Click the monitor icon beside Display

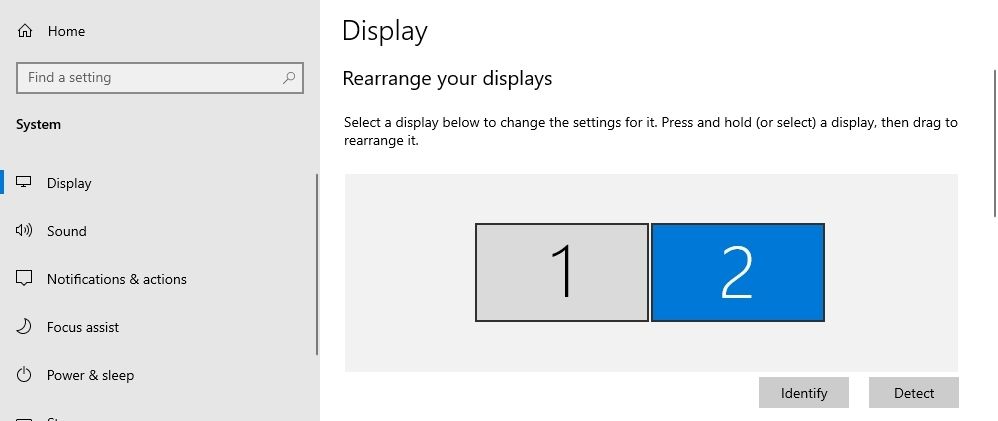[x=25, y=183]
